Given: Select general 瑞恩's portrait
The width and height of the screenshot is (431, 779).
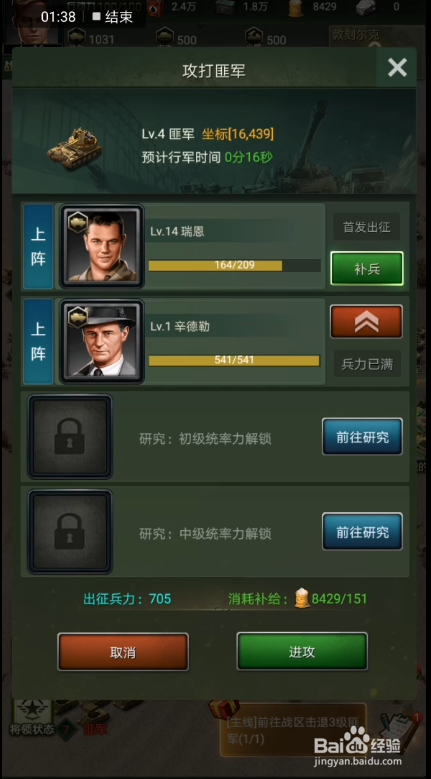Looking at the screenshot, I should click(x=102, y=246).
